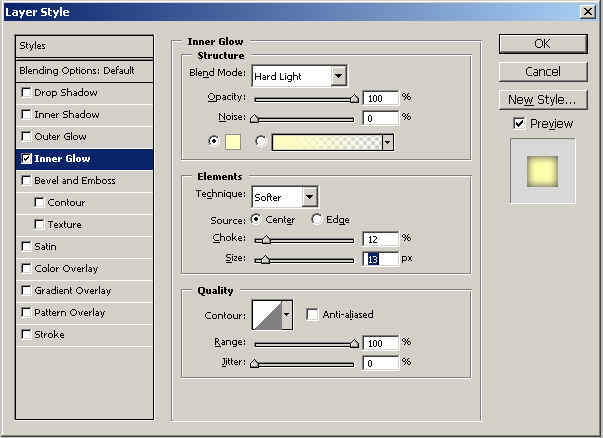Select Blending Options: Default
The width and height of the screenshot is (603, 438).
coord(84,71)
